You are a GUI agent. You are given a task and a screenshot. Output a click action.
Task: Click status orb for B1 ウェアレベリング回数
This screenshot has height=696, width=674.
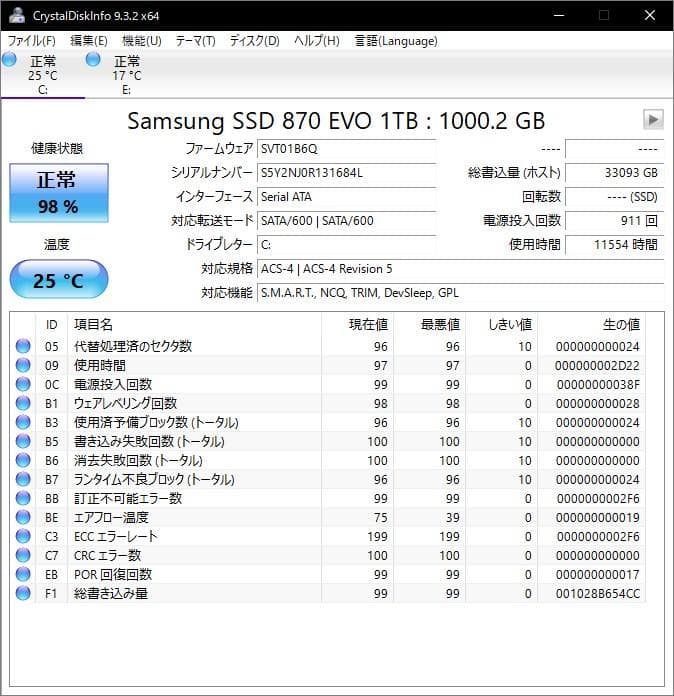(23, 403)
